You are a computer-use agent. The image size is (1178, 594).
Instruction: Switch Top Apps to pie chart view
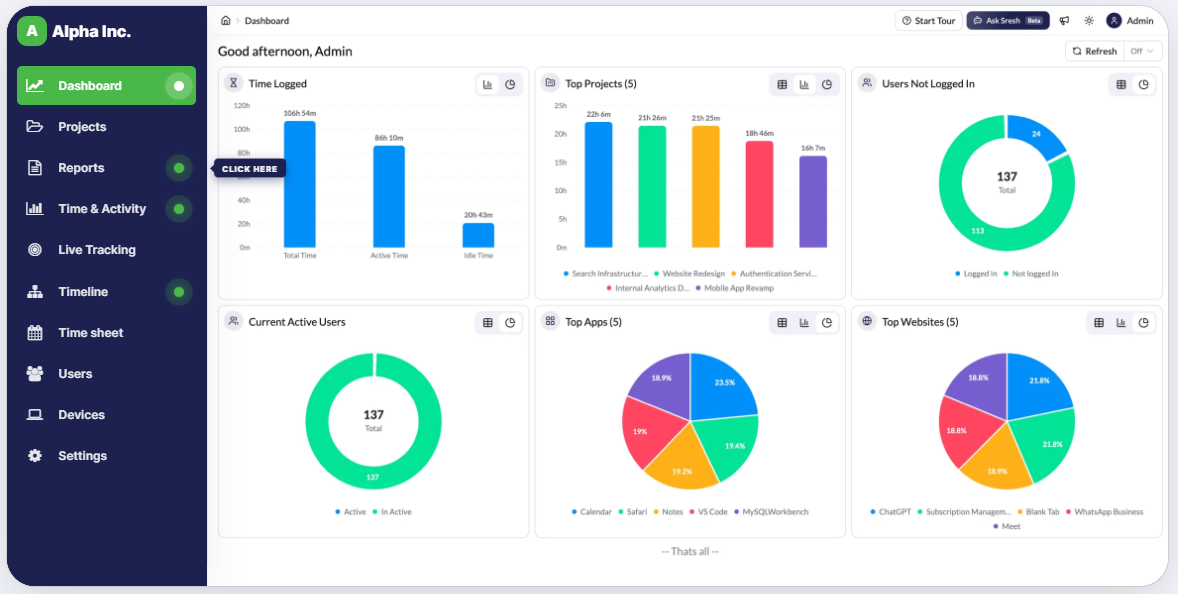tap(827, 323)
